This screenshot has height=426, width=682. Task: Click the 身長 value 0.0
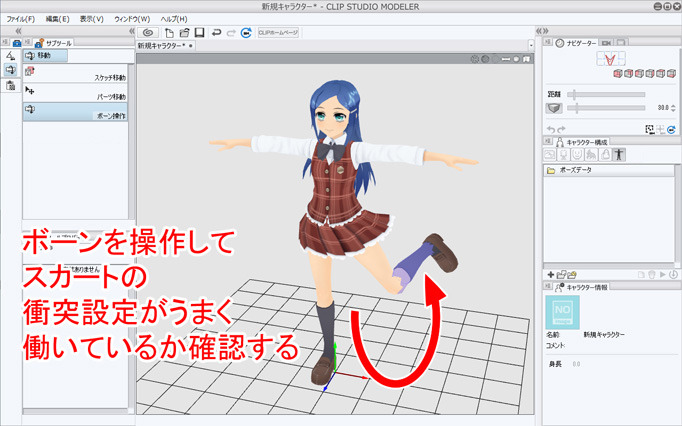576,364
